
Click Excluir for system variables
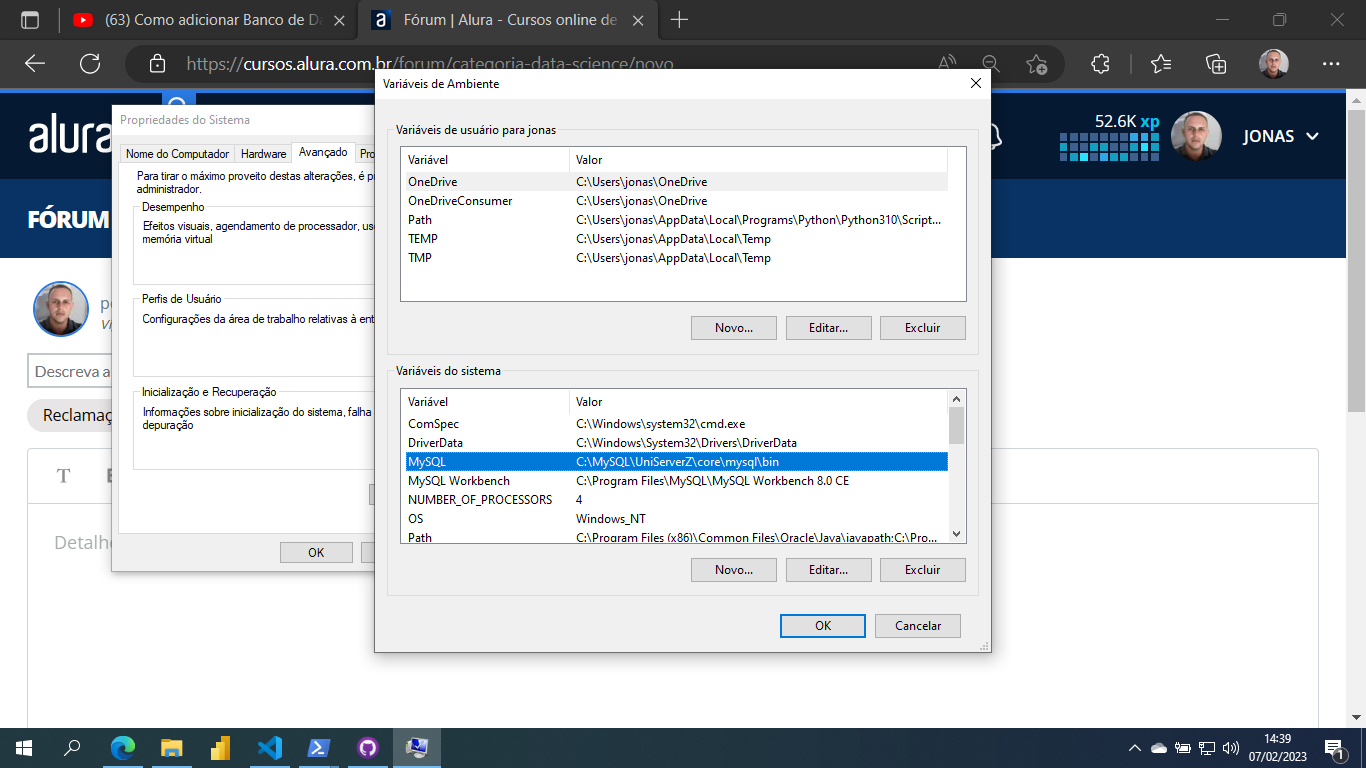pos(922,570)
